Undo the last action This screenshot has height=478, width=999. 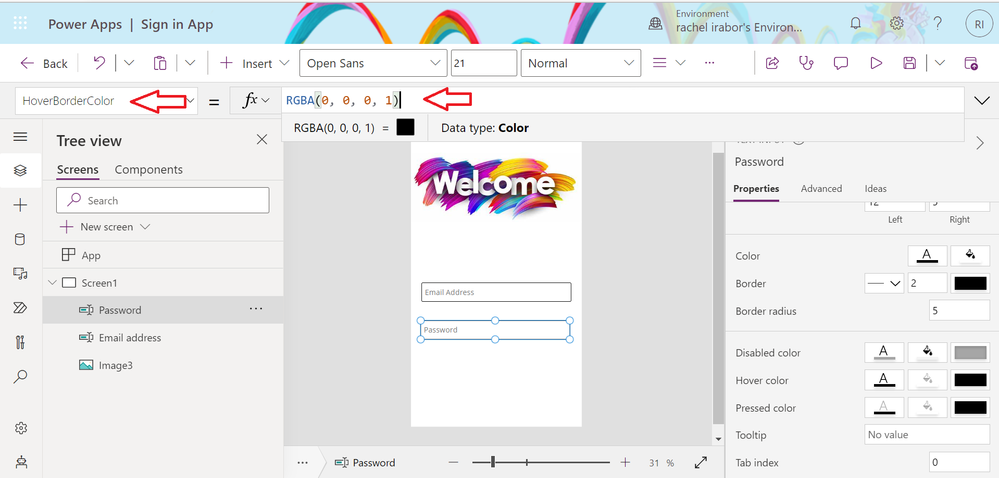pyautogui.click(x=99, y=62)
